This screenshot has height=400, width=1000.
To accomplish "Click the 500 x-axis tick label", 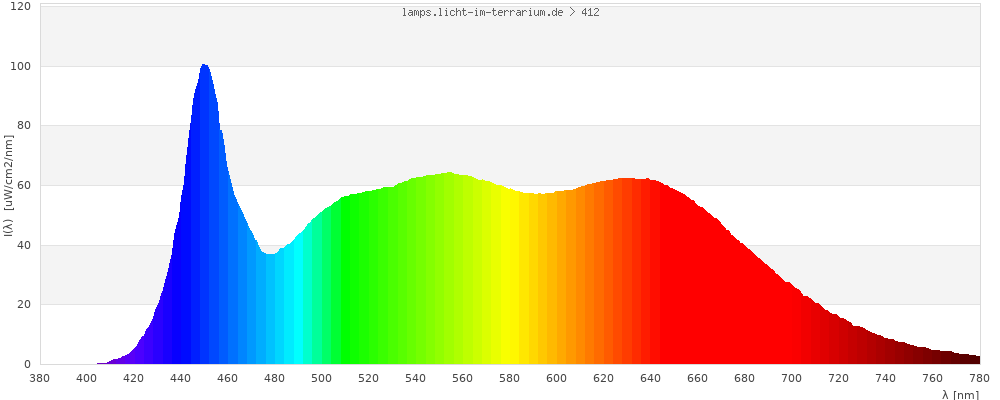I will (322, 378).
